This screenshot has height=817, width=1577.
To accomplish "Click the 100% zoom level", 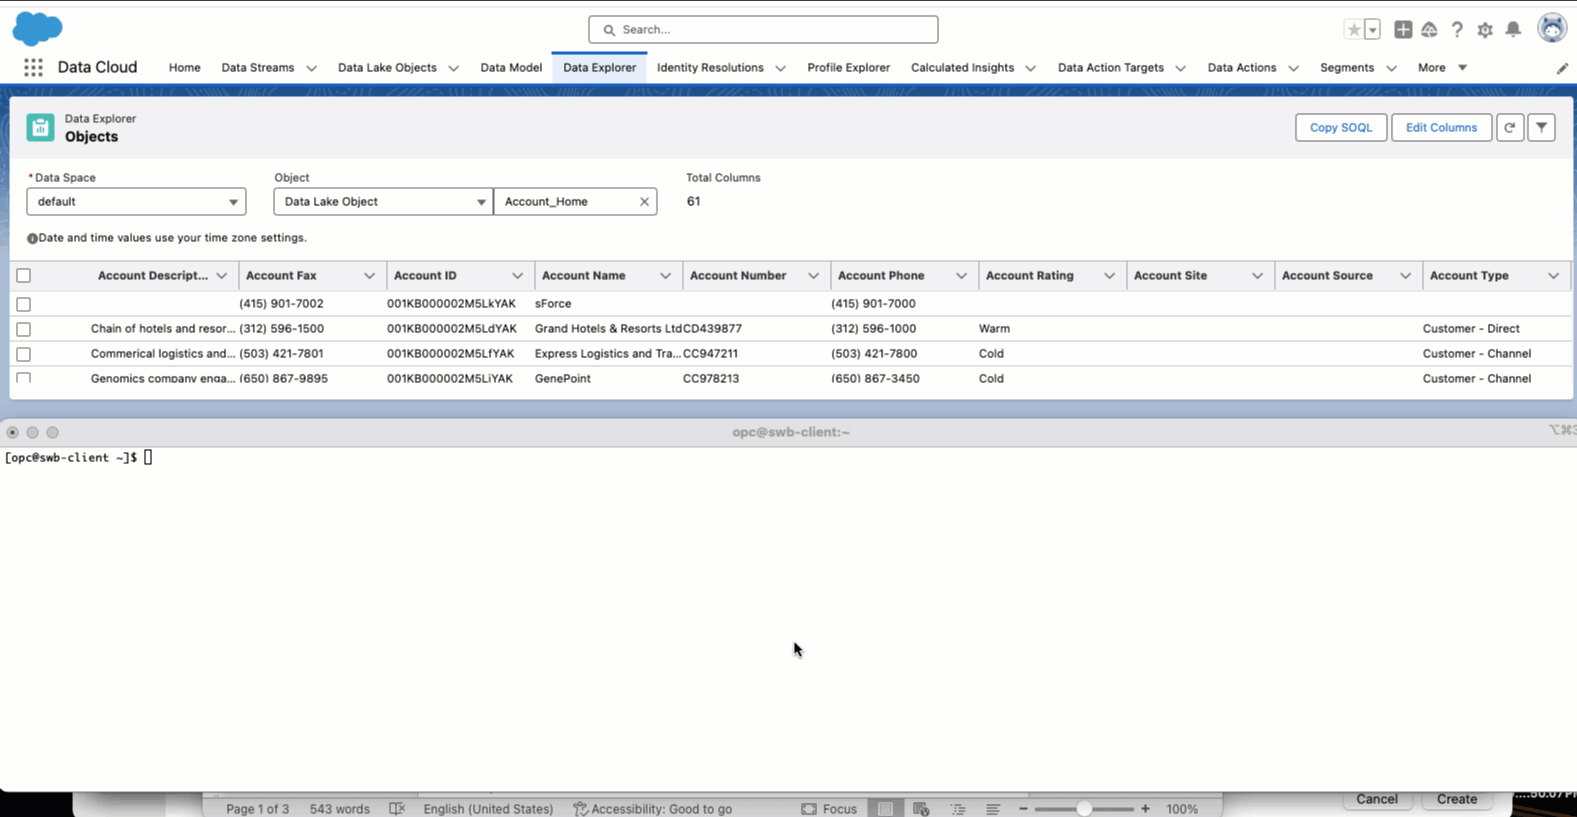I will pyautogui.click(x=1182, y=808).
